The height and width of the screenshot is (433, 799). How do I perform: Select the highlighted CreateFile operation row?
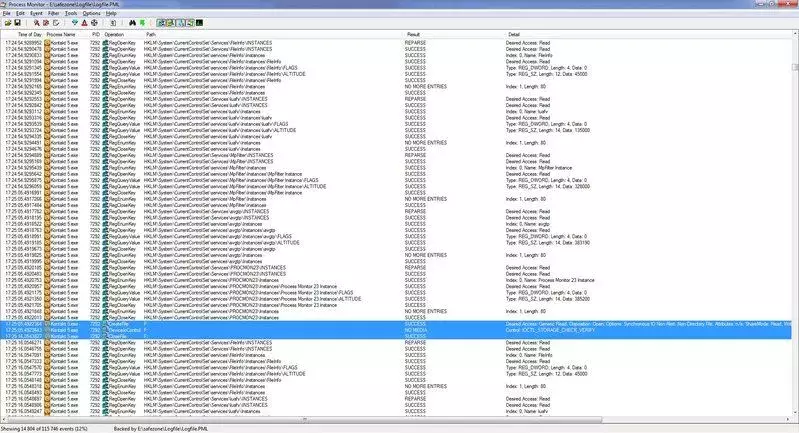click(x=396, y=324)
